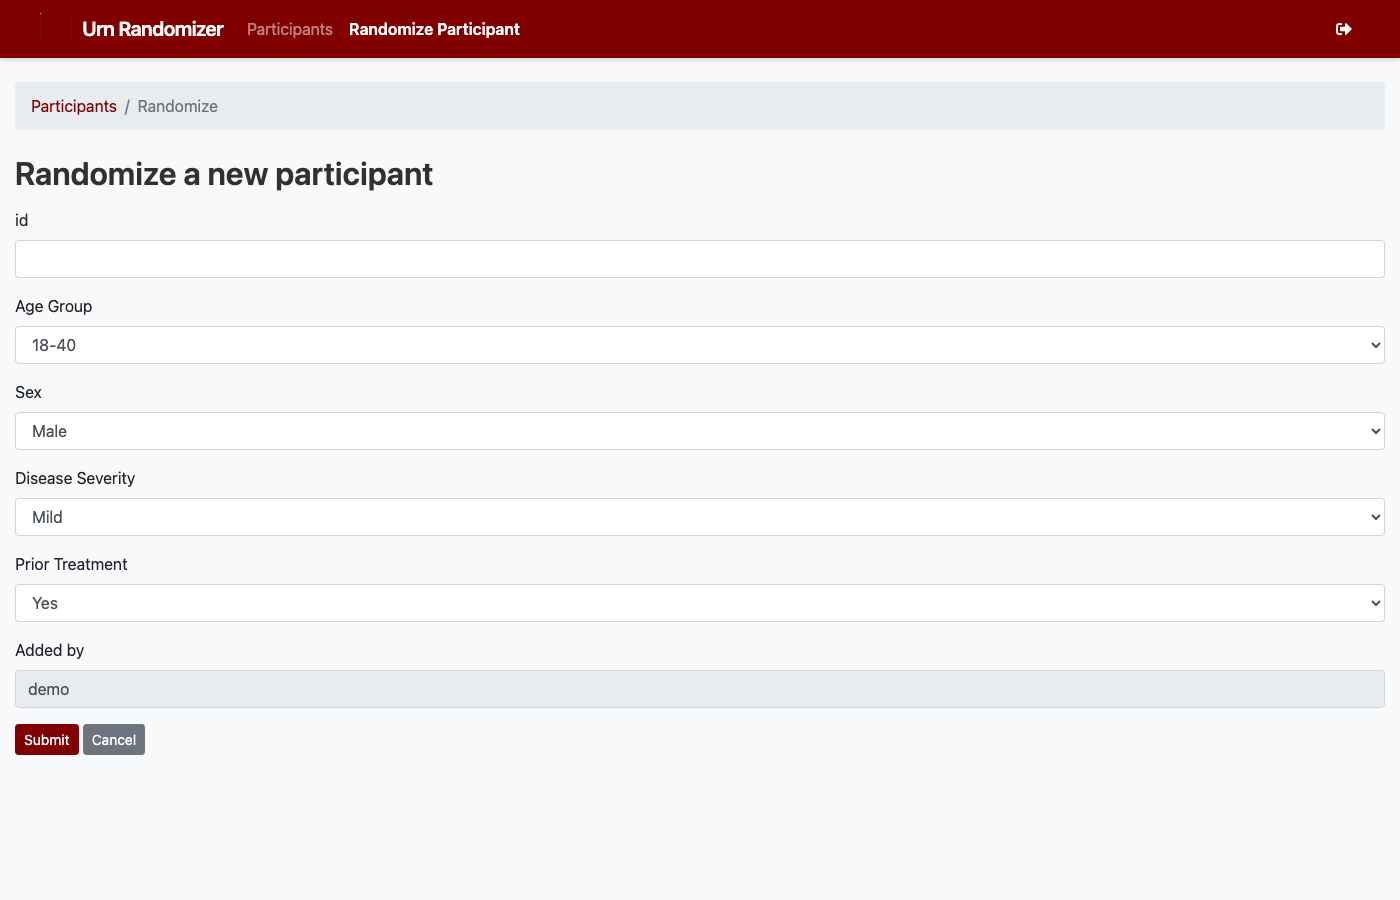1400x900 pixels.
Task: Click the Randomize a new participant heading
Action: point(224,174)
